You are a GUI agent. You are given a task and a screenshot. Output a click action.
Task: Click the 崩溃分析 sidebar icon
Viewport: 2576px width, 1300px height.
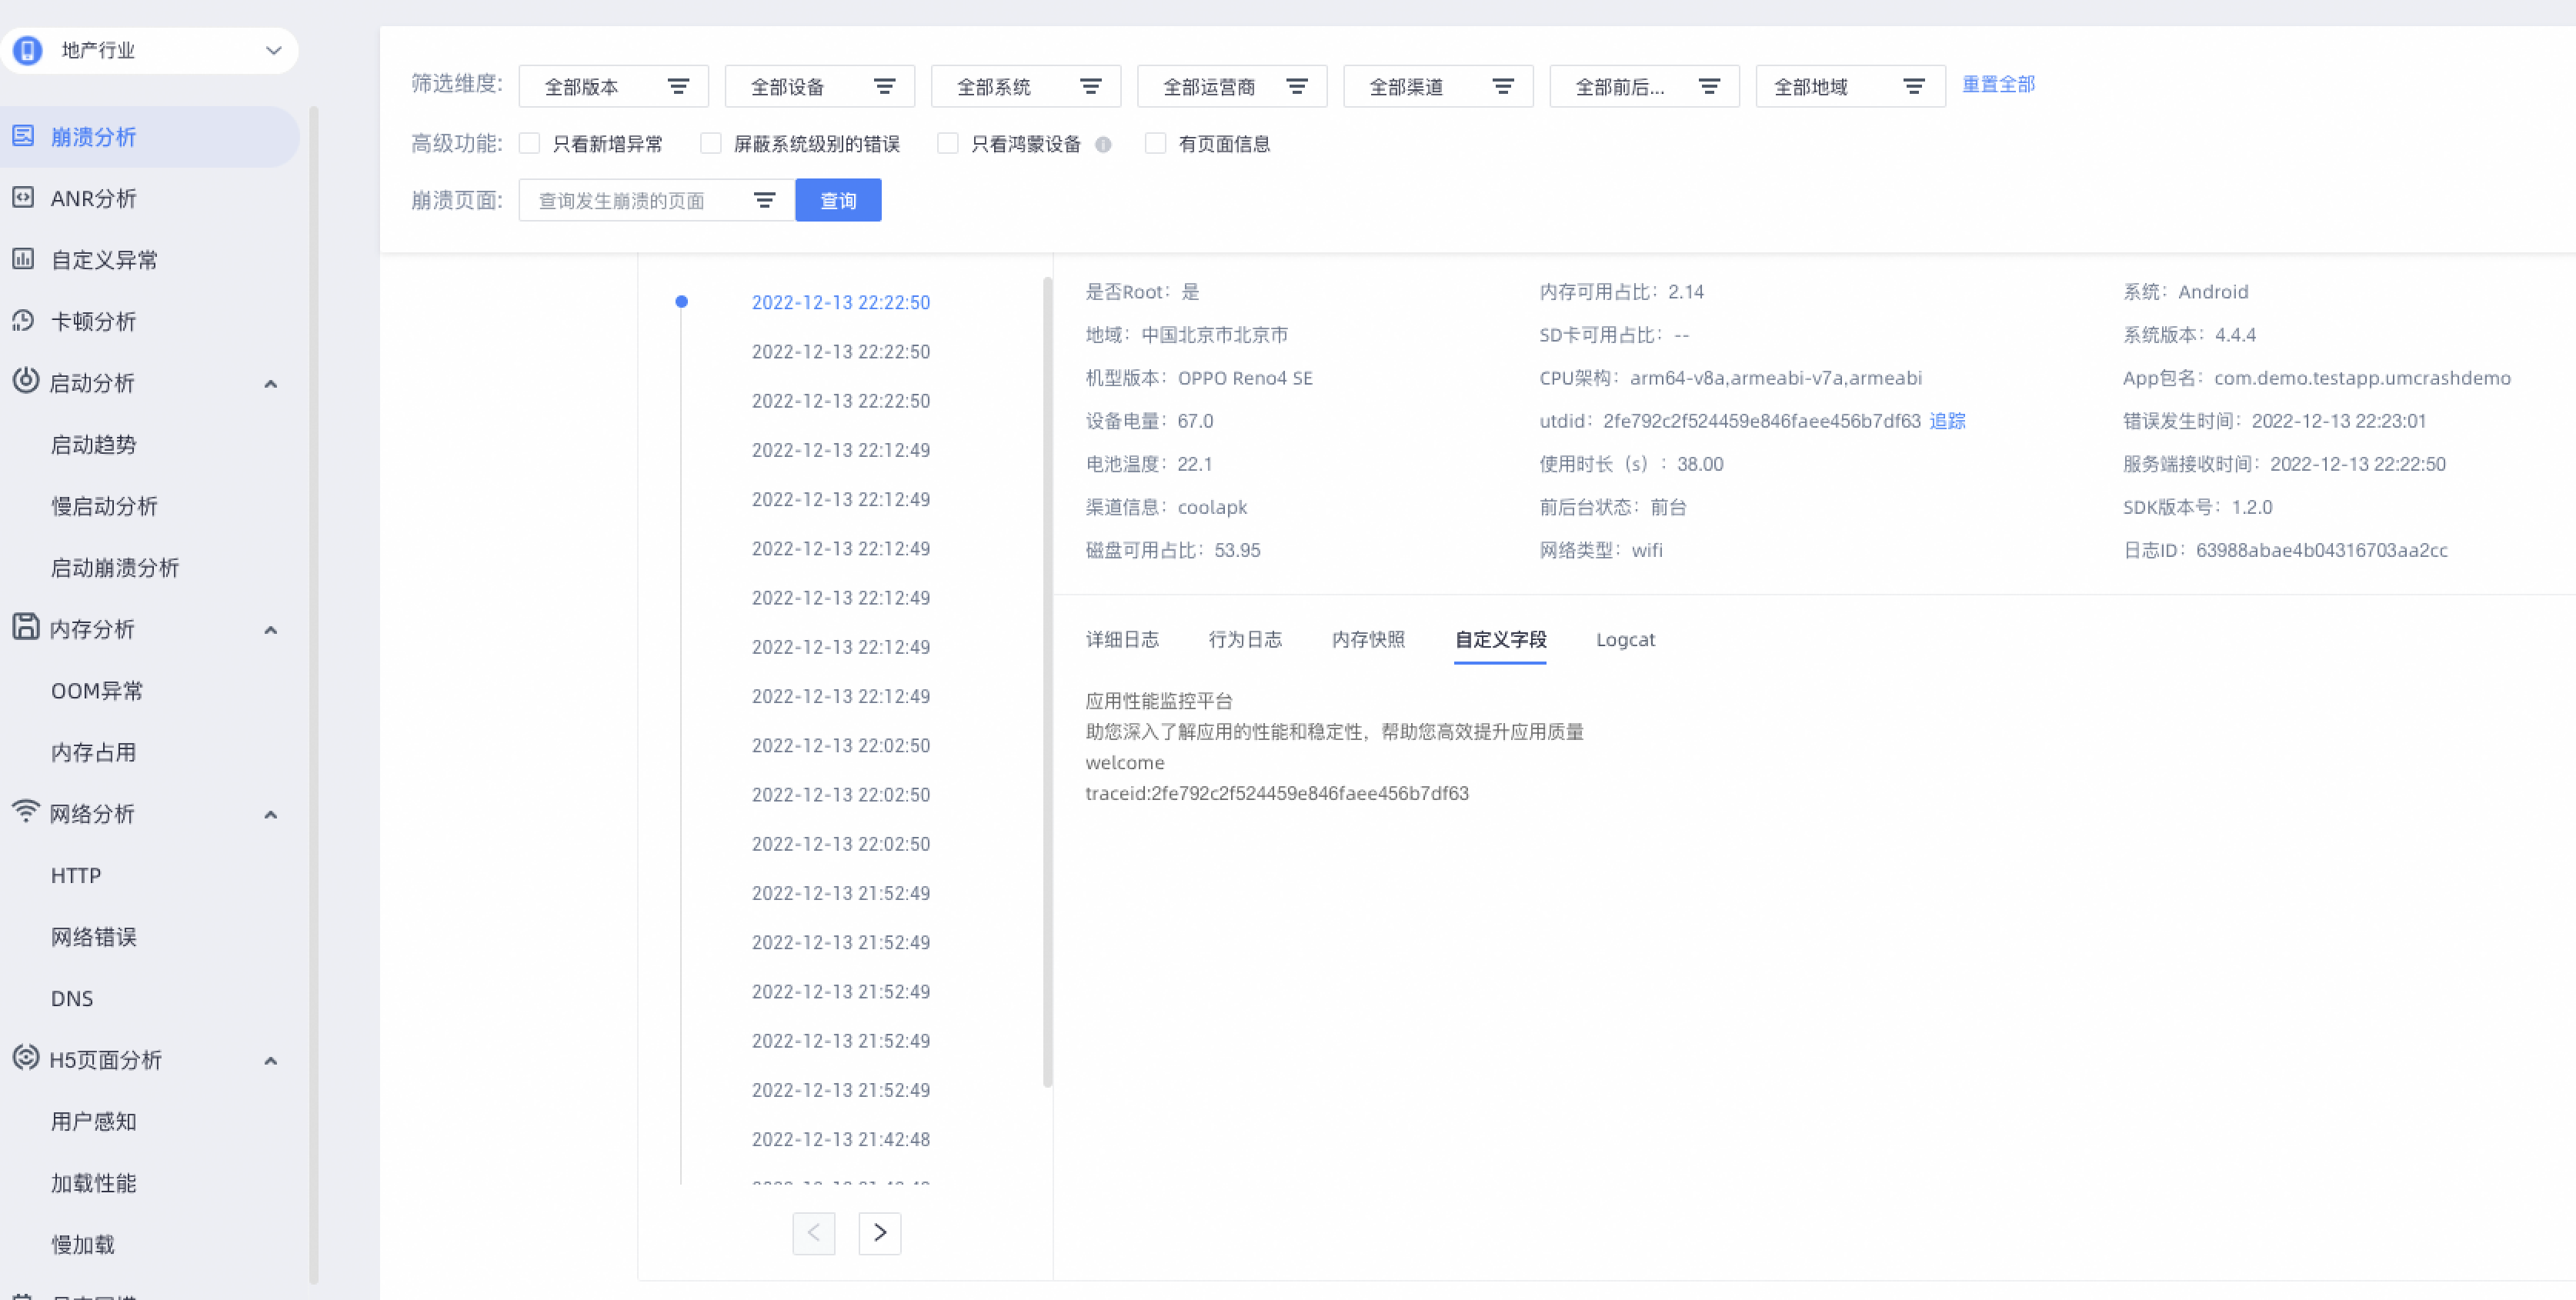click(23, 135)
